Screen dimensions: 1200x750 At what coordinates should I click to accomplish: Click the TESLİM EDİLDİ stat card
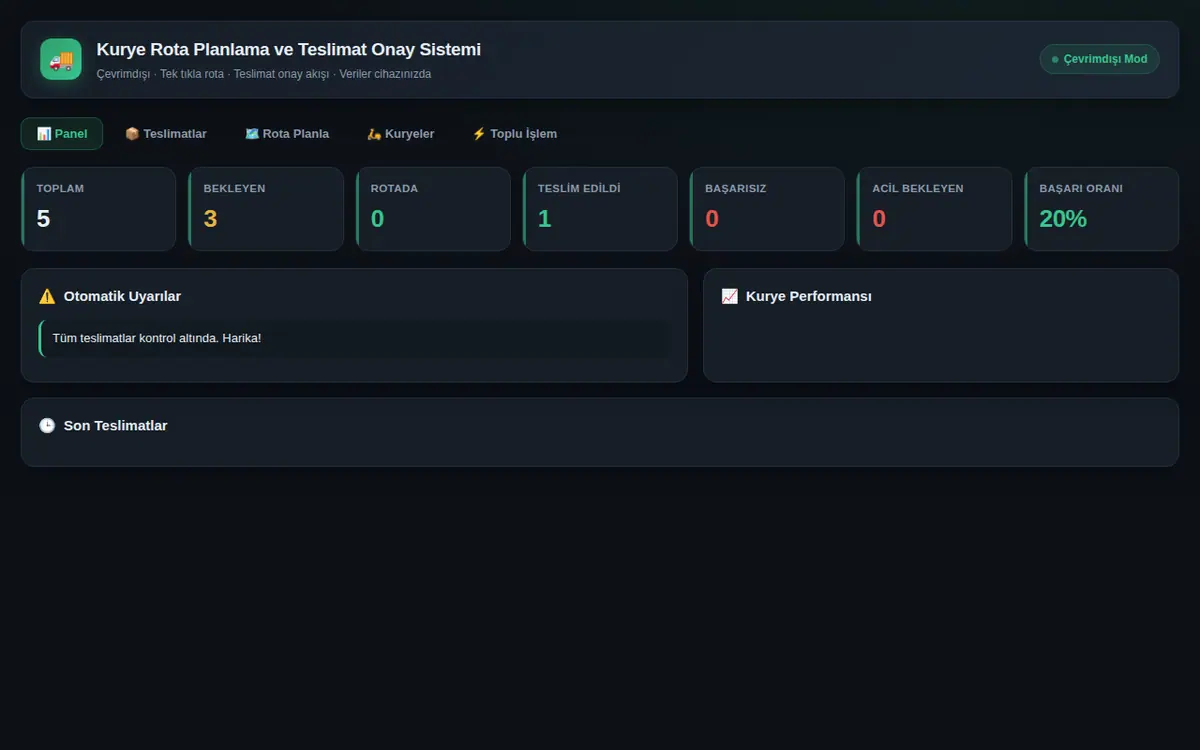click(600, 209)
